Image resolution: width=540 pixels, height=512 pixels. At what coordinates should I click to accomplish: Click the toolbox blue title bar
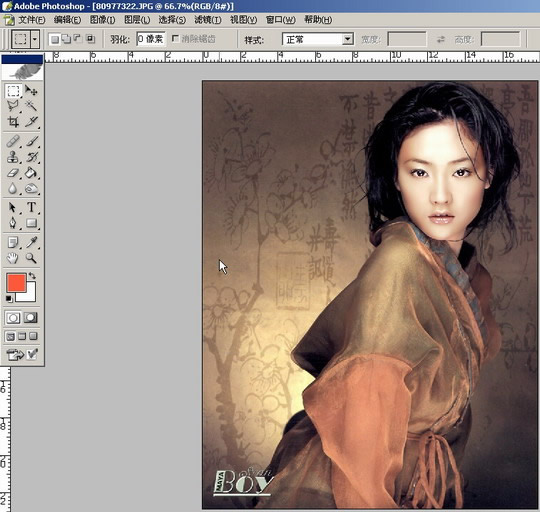[x=22, y=60]
